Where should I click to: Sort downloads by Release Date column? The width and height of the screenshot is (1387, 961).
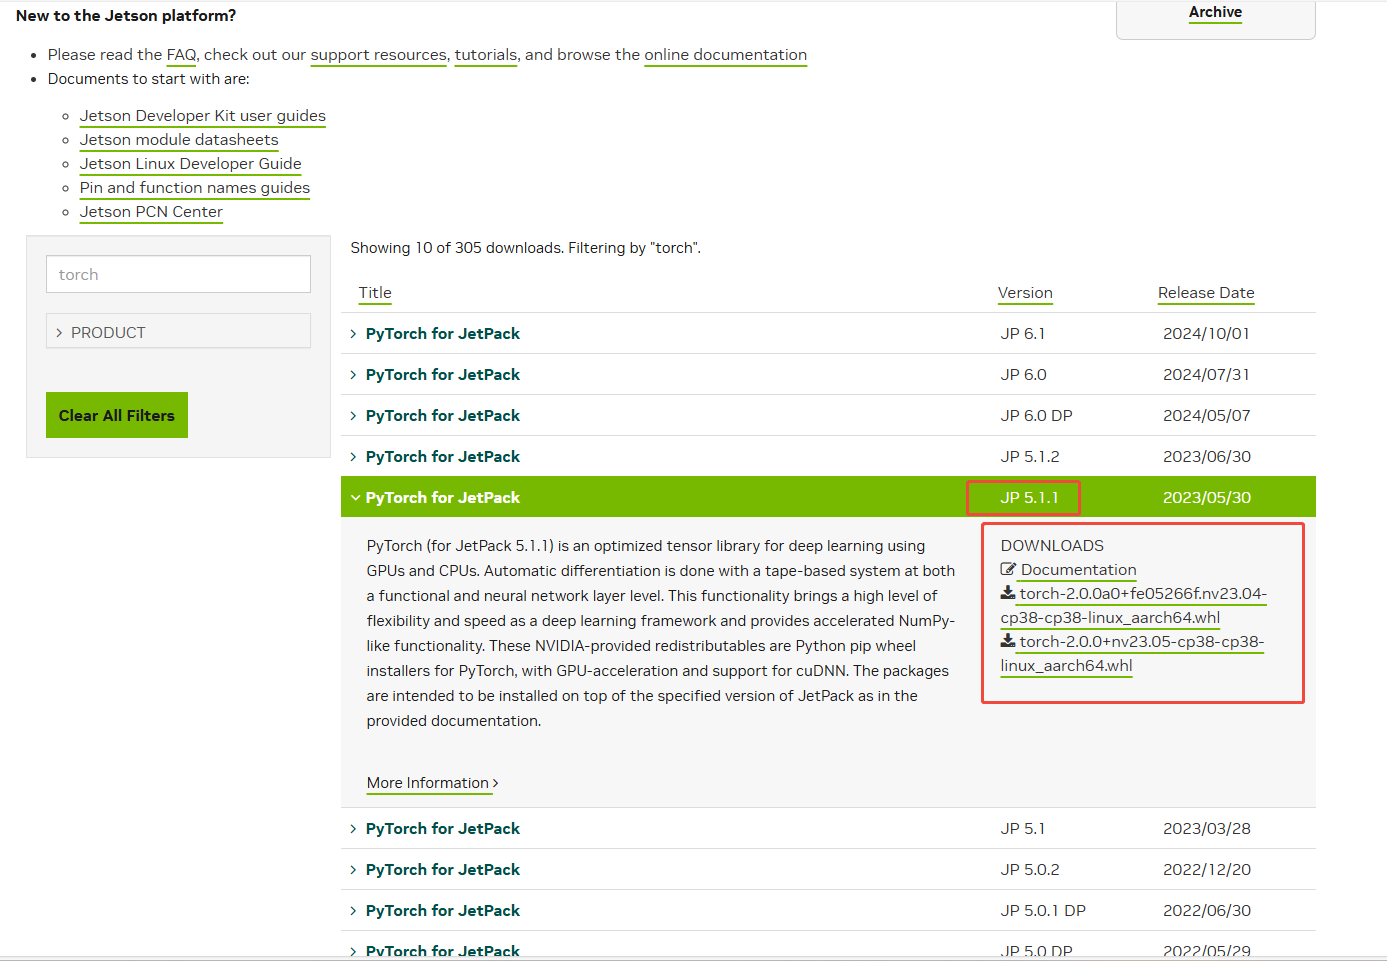point(1206,293)
